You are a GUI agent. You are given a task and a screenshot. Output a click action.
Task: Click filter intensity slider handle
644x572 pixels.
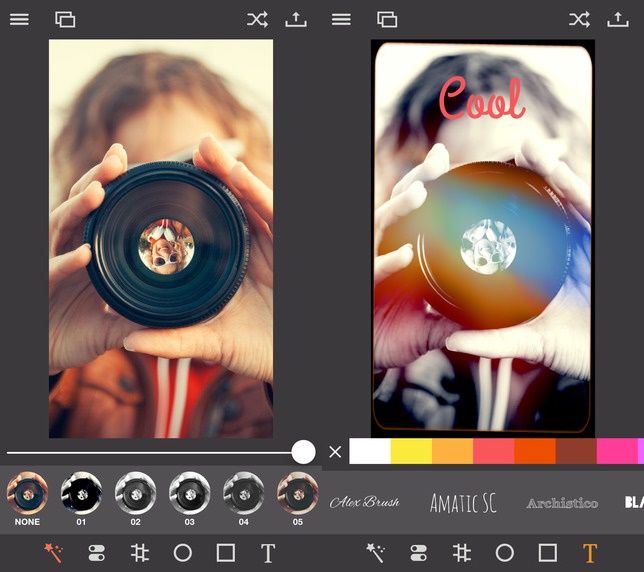(x=304, y=452)
